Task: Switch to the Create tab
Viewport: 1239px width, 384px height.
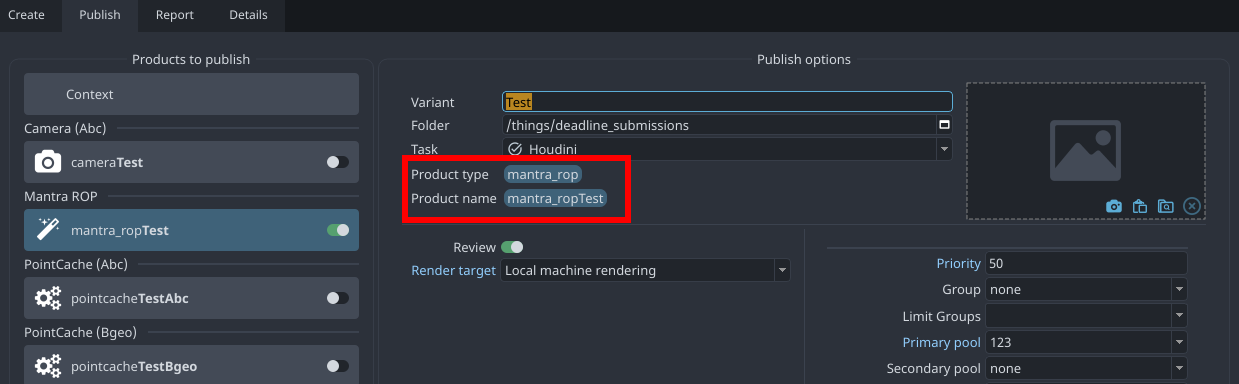Action: [x=26, y=15]
